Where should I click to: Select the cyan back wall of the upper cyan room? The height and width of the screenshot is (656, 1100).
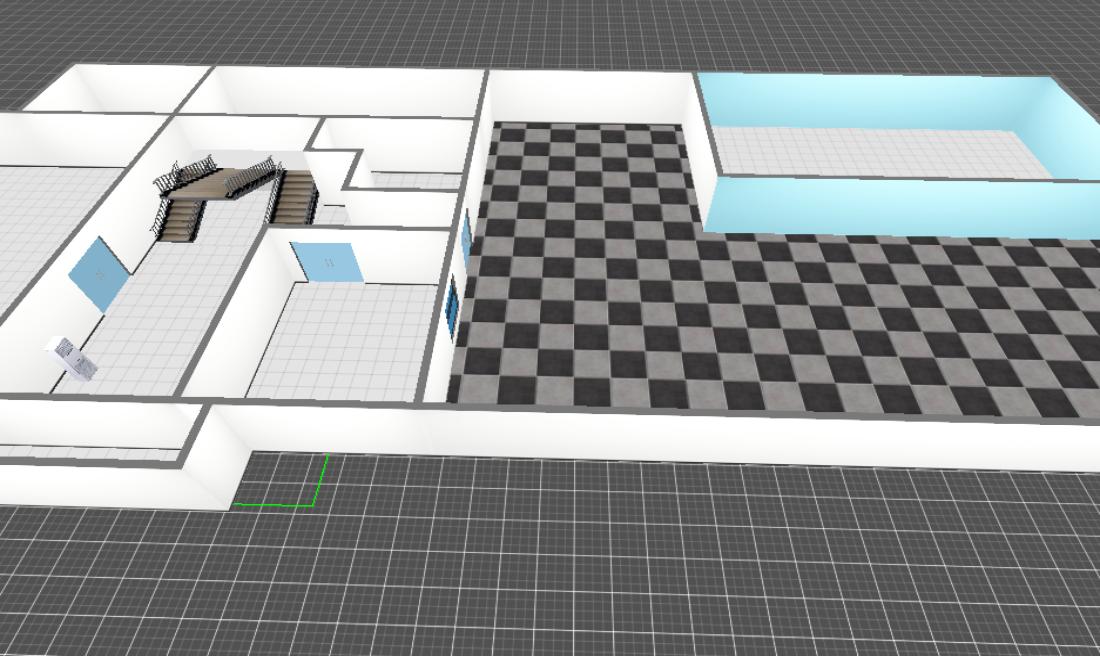point(860,100)
